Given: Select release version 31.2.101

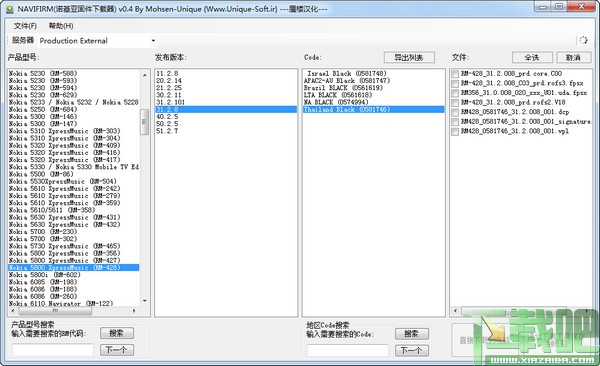Looking at the screenshot, I should [226, 102].
